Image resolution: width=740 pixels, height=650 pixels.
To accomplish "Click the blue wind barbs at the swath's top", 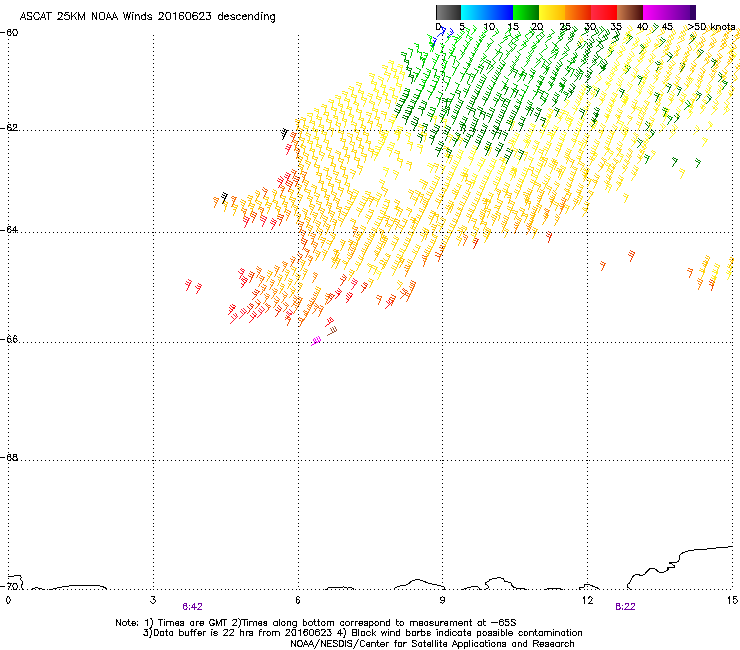I will [444, 34].
